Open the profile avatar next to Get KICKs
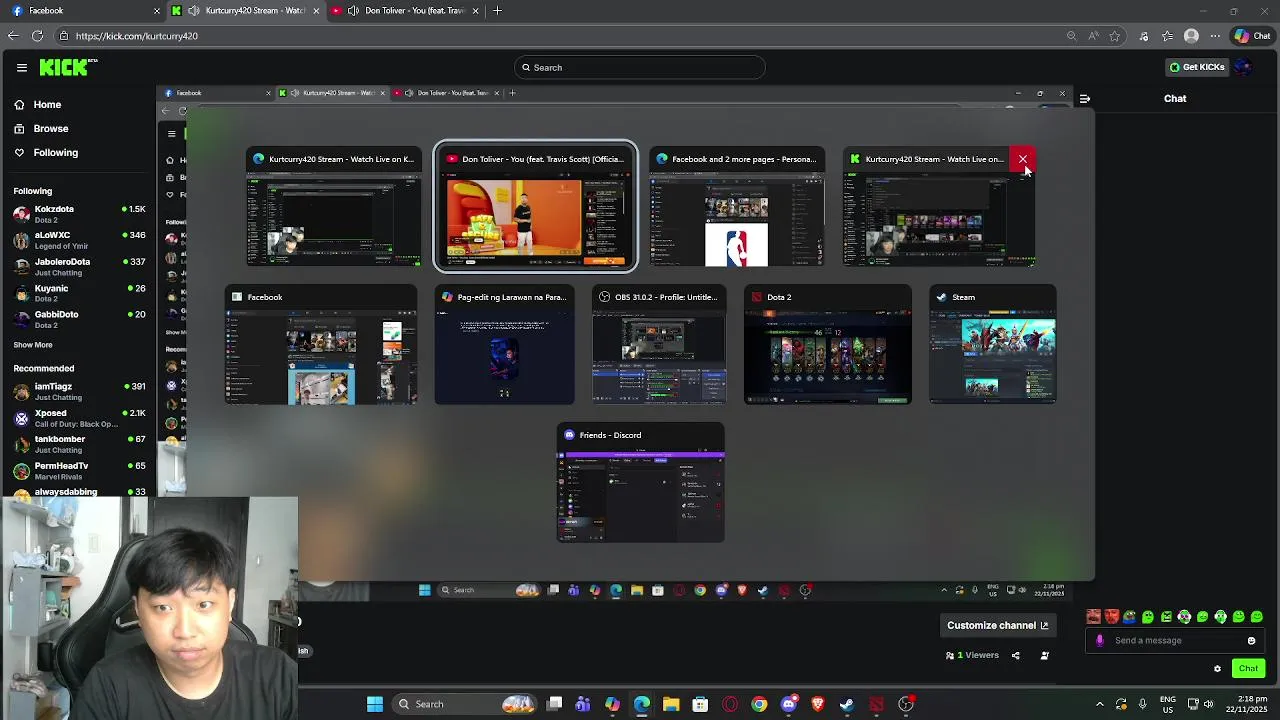The width and height of the screenshot is (1280, 720). click(1243, 67)
